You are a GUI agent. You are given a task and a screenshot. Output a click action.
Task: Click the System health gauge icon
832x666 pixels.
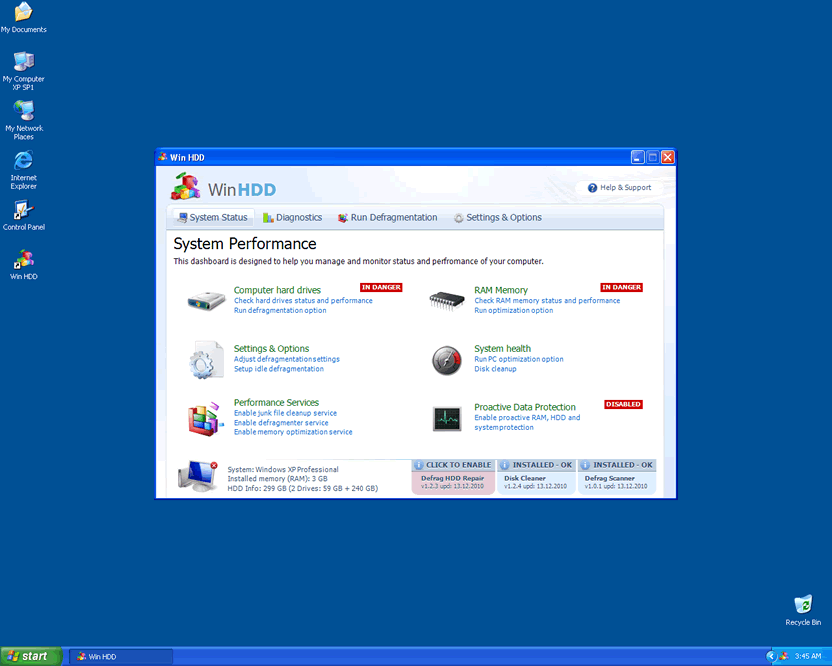(447, 360)
